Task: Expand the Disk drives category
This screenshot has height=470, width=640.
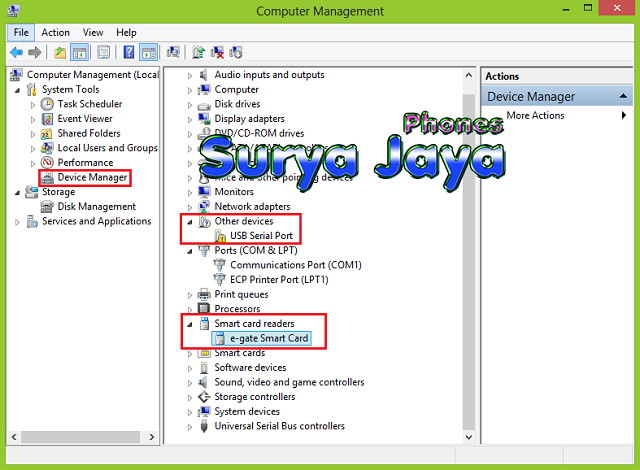Action: point(190,105)
